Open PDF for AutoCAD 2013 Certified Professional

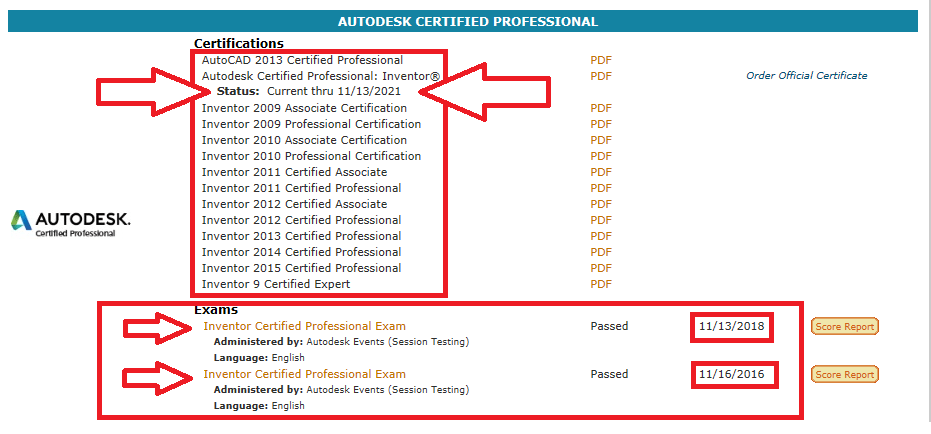coord(601,60)
